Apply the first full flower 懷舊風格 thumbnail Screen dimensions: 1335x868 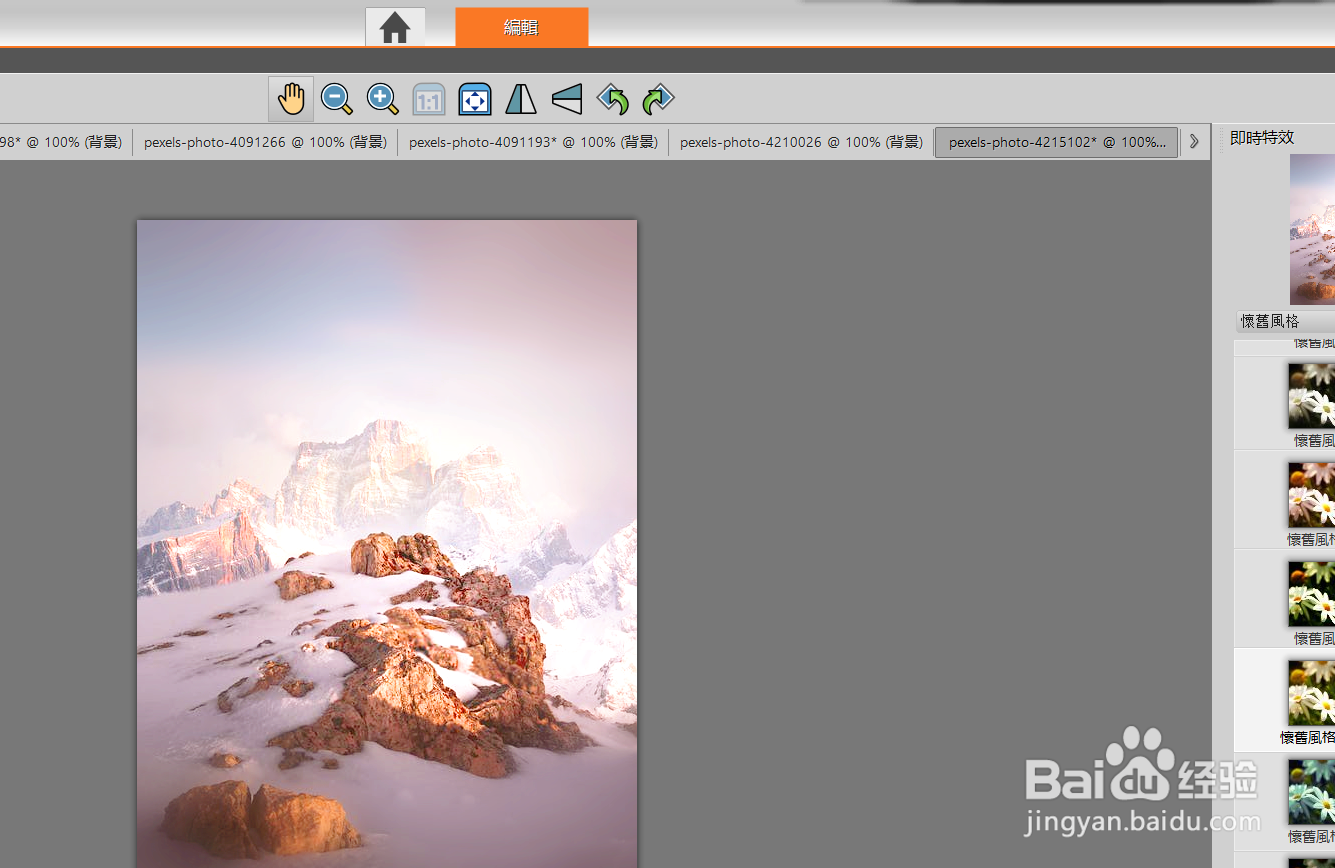tap(1312, 394)
